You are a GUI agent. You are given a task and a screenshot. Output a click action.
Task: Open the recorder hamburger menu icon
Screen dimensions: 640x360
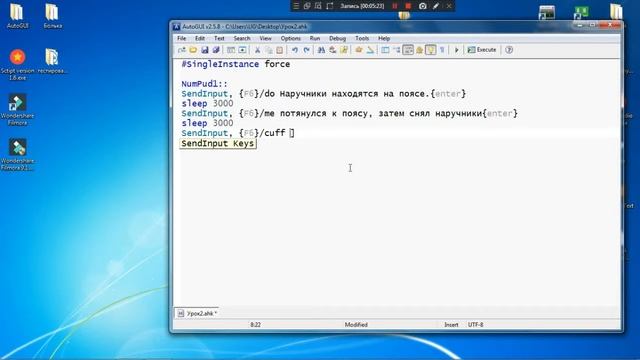pos(296,6)
